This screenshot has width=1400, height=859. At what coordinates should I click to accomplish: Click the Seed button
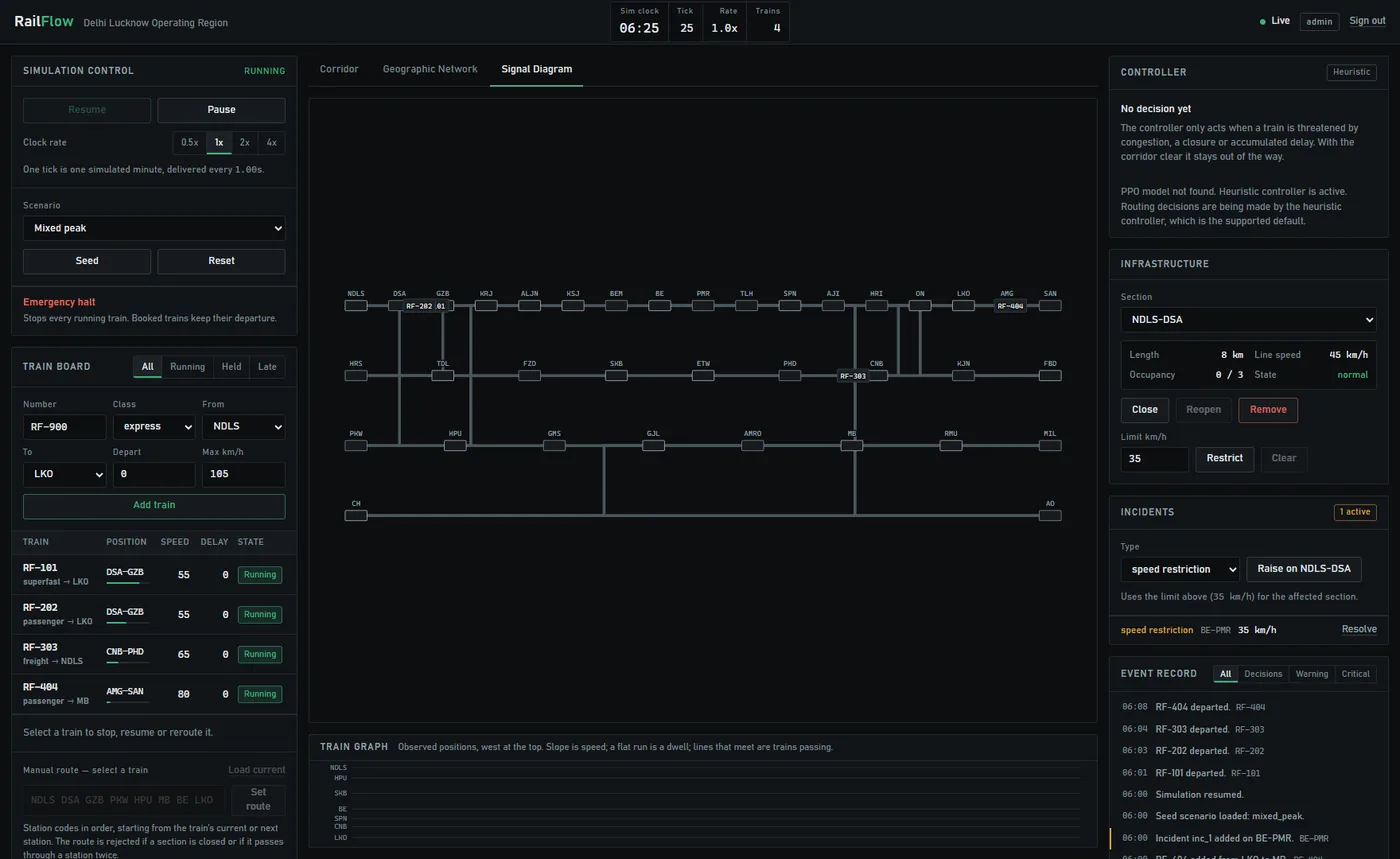[87, 262]
